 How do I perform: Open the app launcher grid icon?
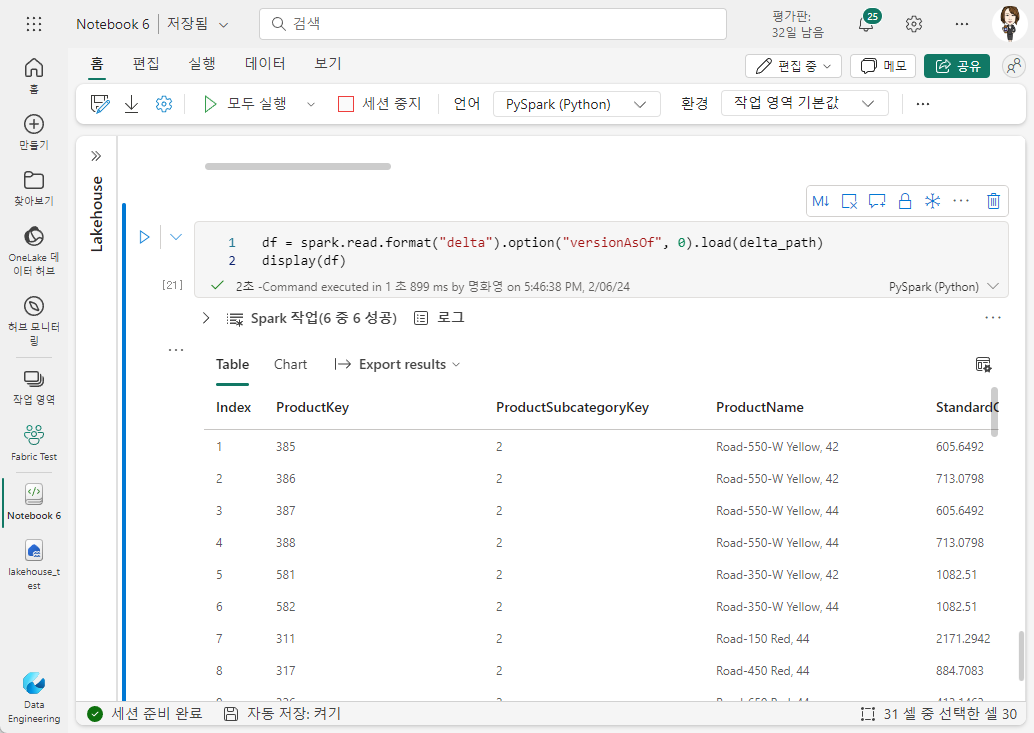point(34,24)
